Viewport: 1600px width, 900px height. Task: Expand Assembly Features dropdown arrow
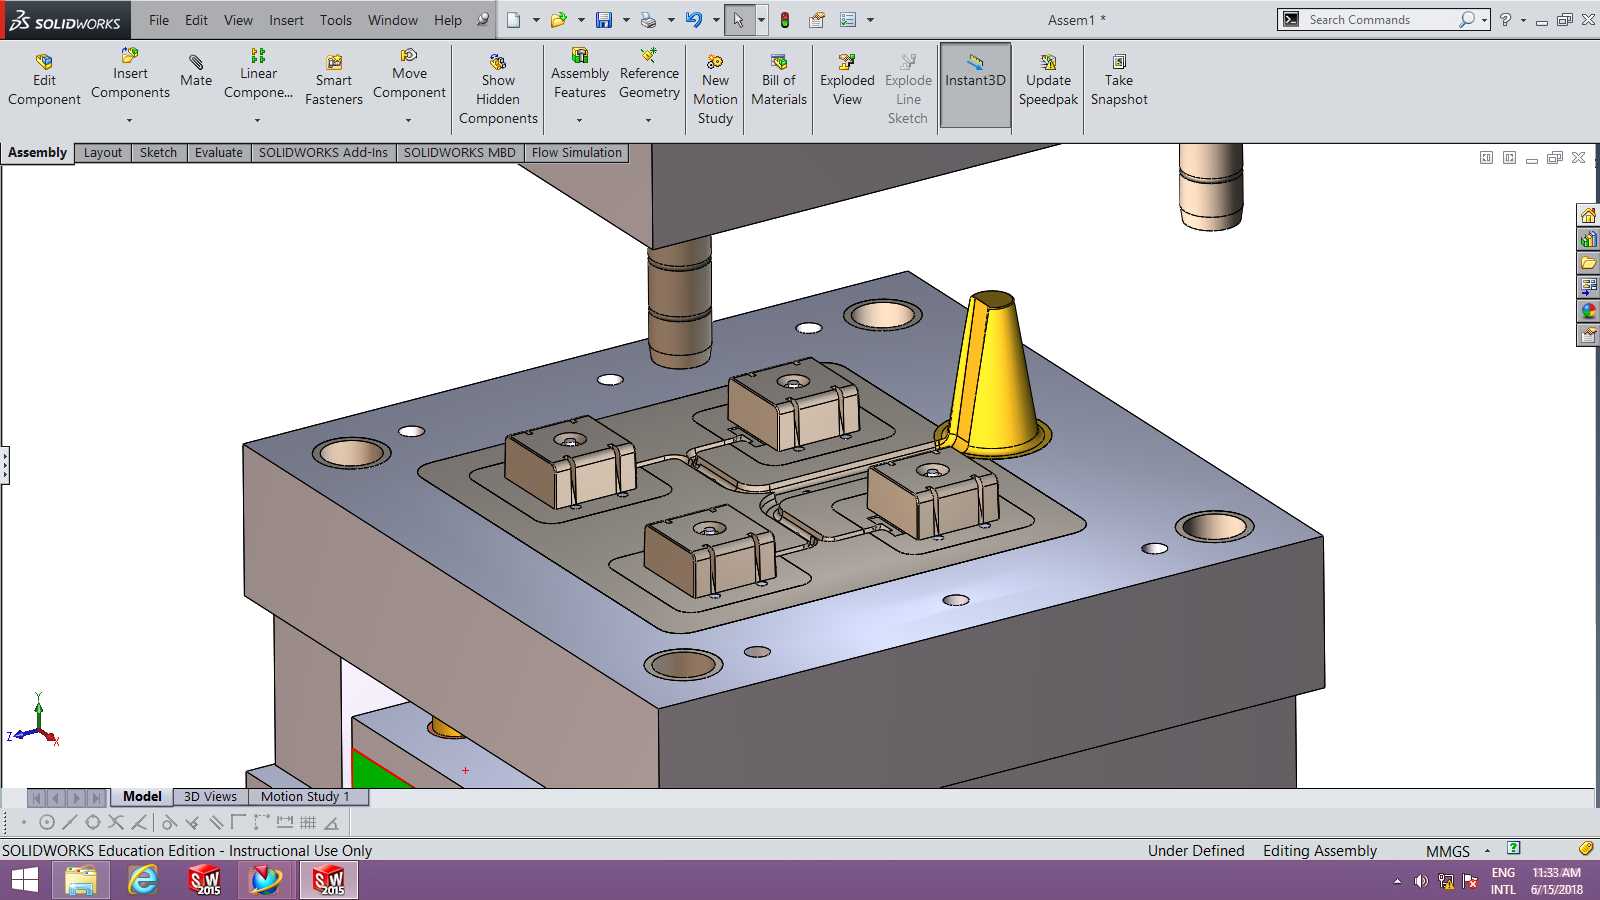tap(580, 120)
